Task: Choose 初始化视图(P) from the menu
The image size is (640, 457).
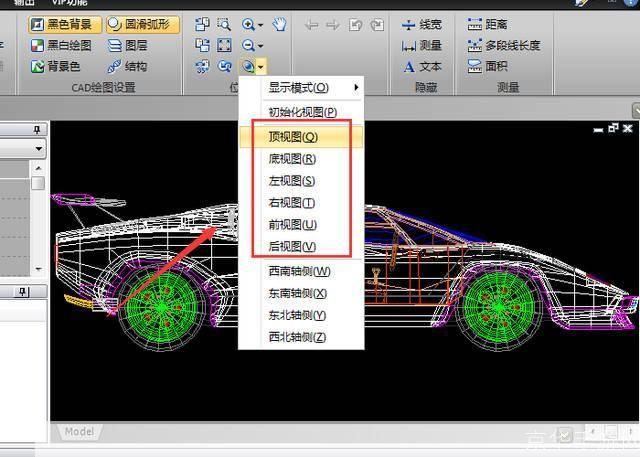Action: click(x=301, y=112)
